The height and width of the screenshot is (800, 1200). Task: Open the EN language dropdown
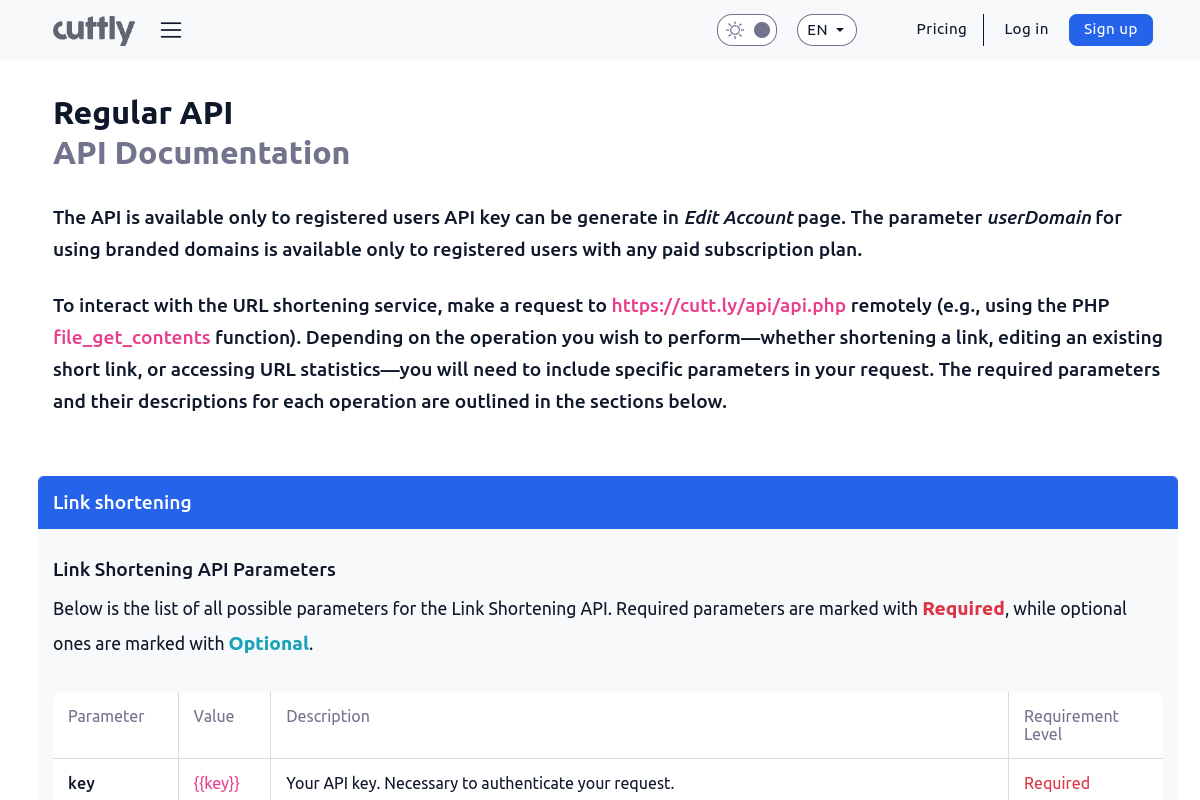pos(827,30)
